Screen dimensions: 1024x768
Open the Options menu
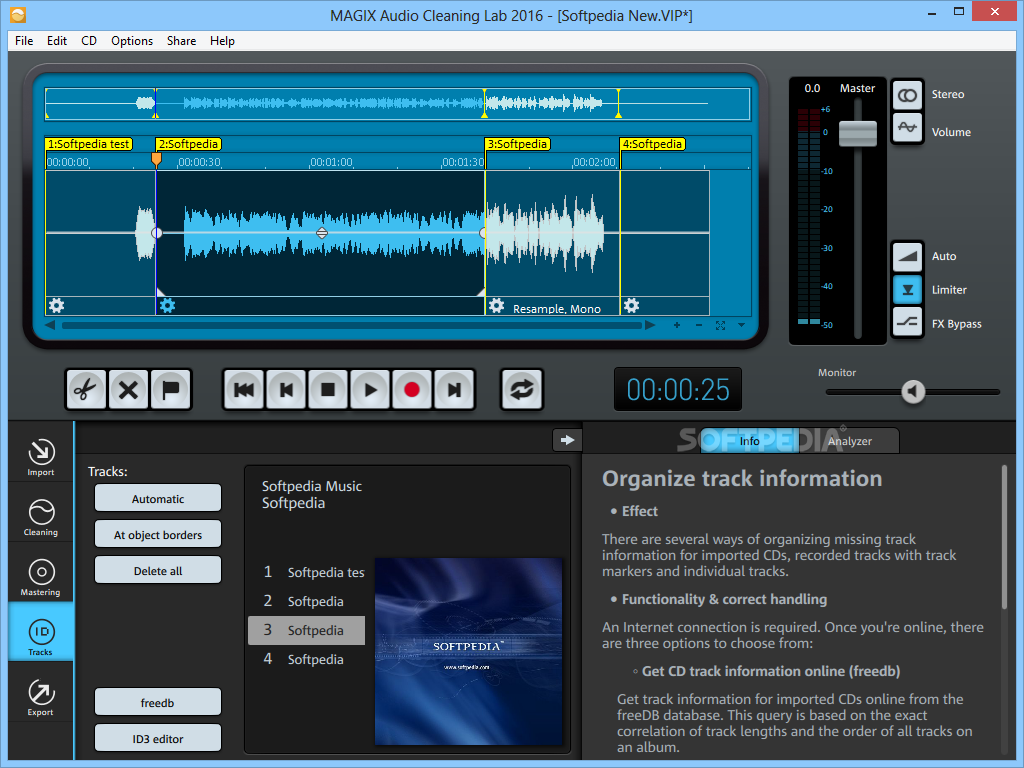click(132, 40)
